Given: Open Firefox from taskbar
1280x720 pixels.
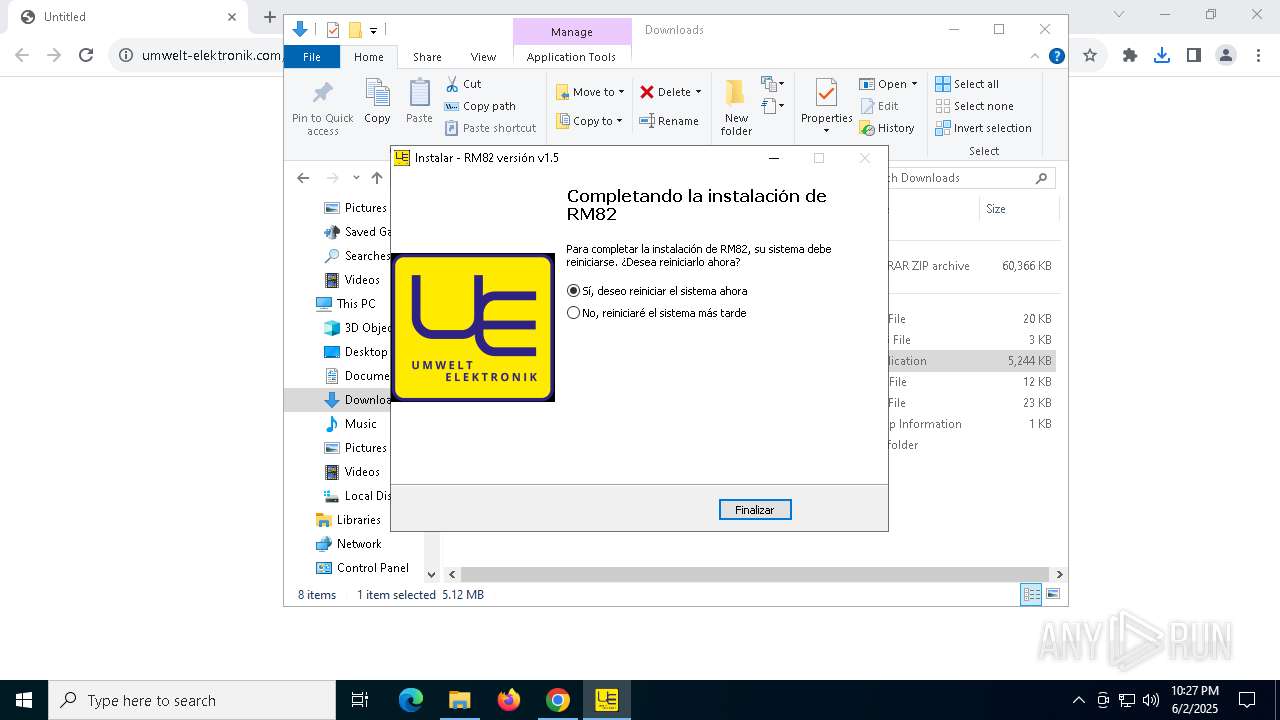Looking at the screenshot, I should [509, 700].
